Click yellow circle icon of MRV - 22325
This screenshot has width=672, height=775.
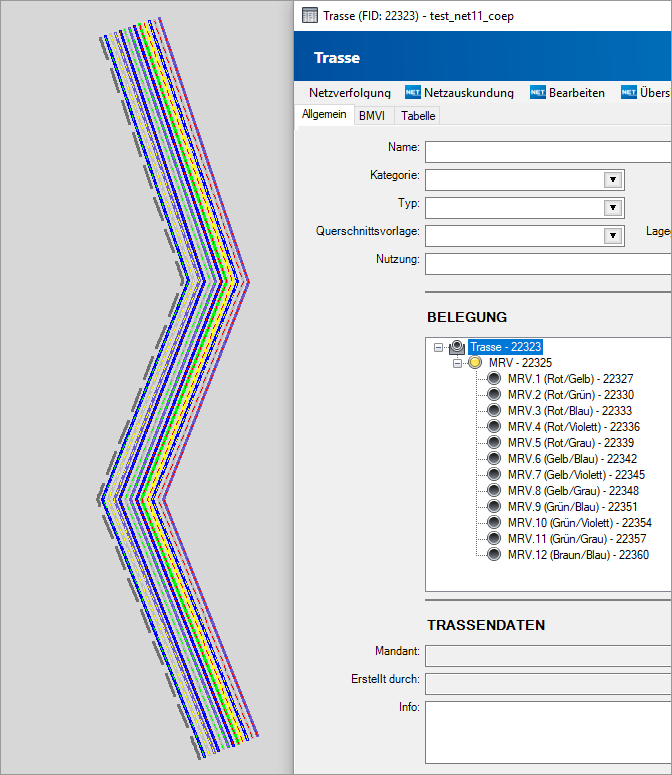pyautogui.click(x=475, y=363)
